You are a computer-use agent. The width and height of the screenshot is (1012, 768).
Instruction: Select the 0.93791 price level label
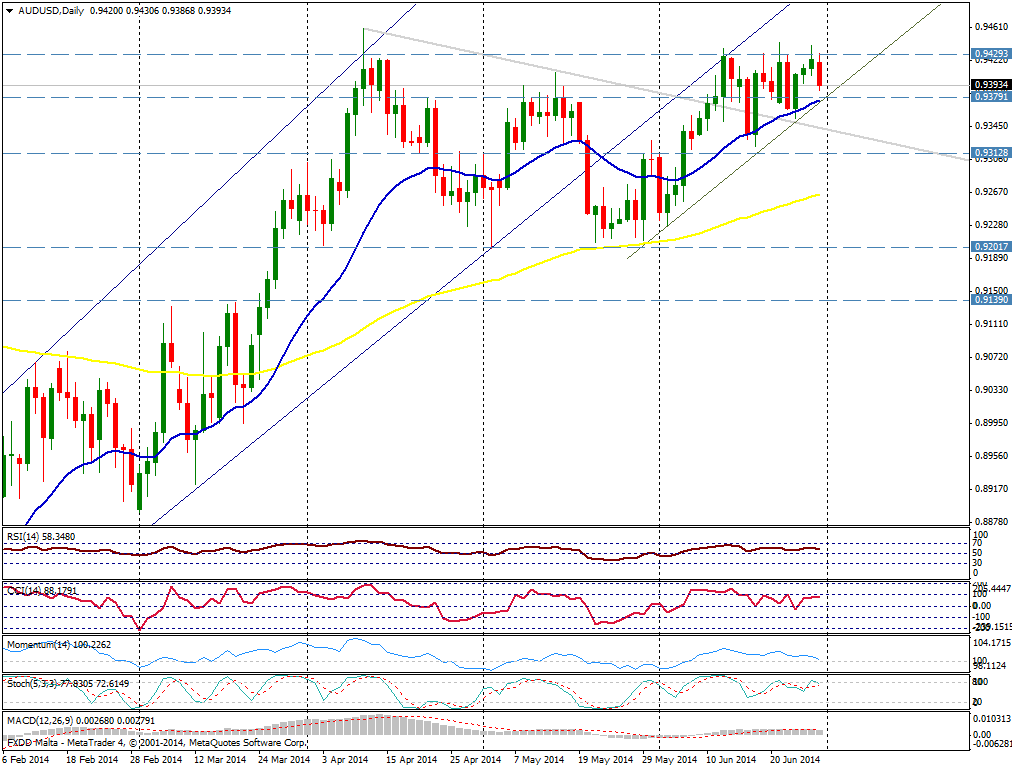tap(989, 97)
